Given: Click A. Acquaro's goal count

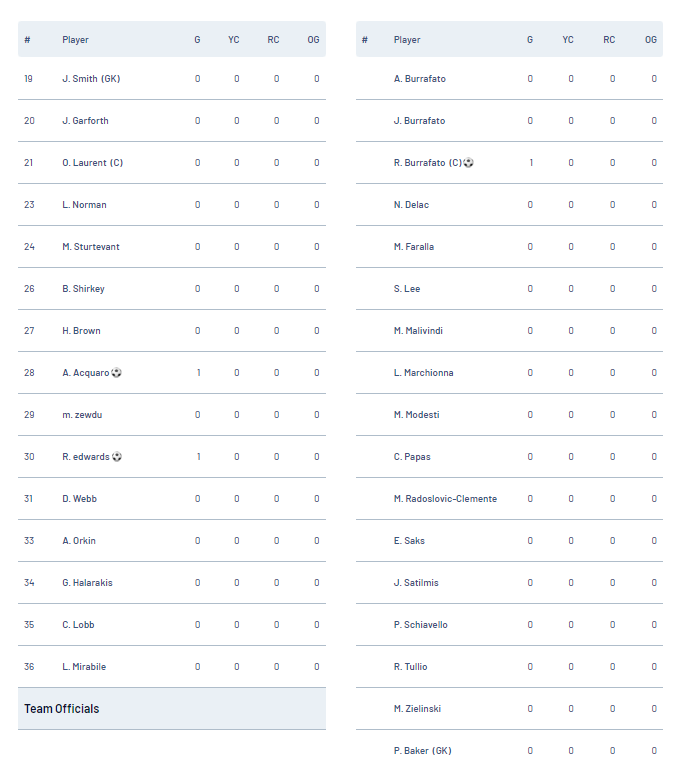Looking at the screenshot, I should [198, 373].
